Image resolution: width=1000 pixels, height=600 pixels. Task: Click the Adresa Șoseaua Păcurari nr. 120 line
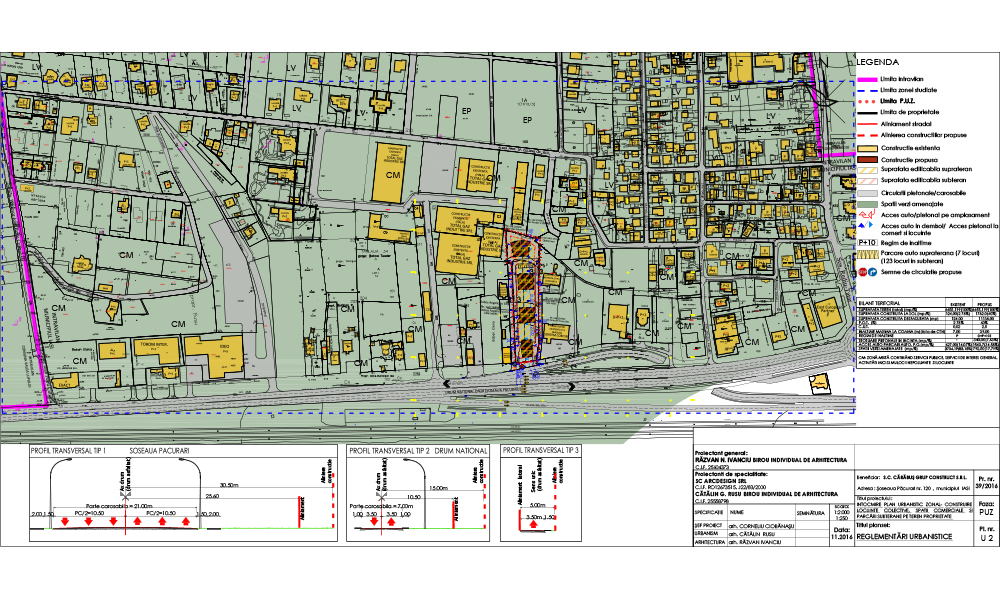(913, 488)
